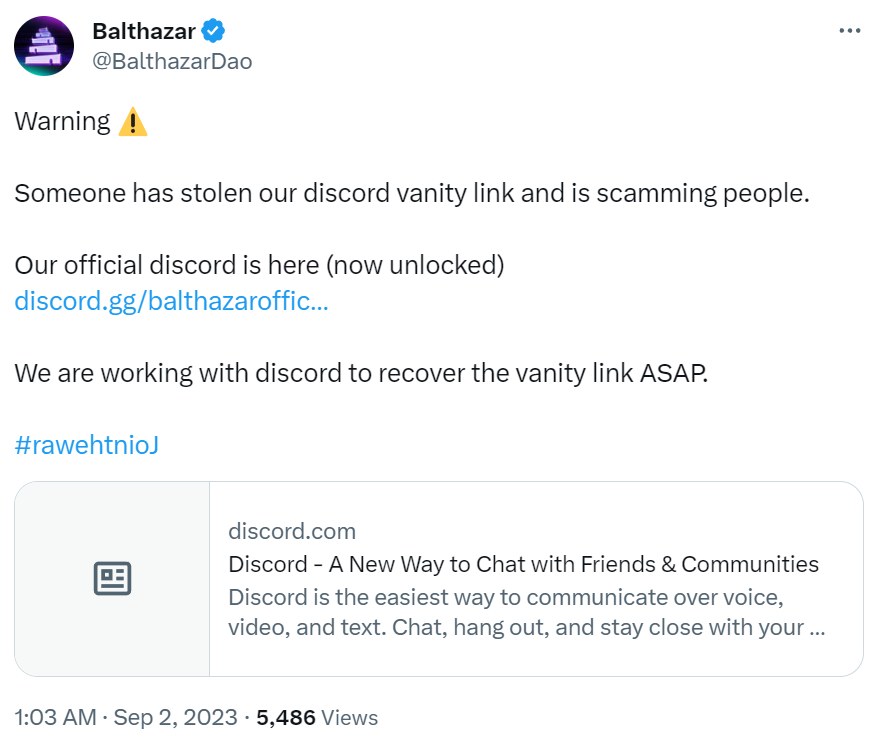Viewport: 880px width, 740px height.
Task: Open the three-dot more options menu
Action: point(849,31)
